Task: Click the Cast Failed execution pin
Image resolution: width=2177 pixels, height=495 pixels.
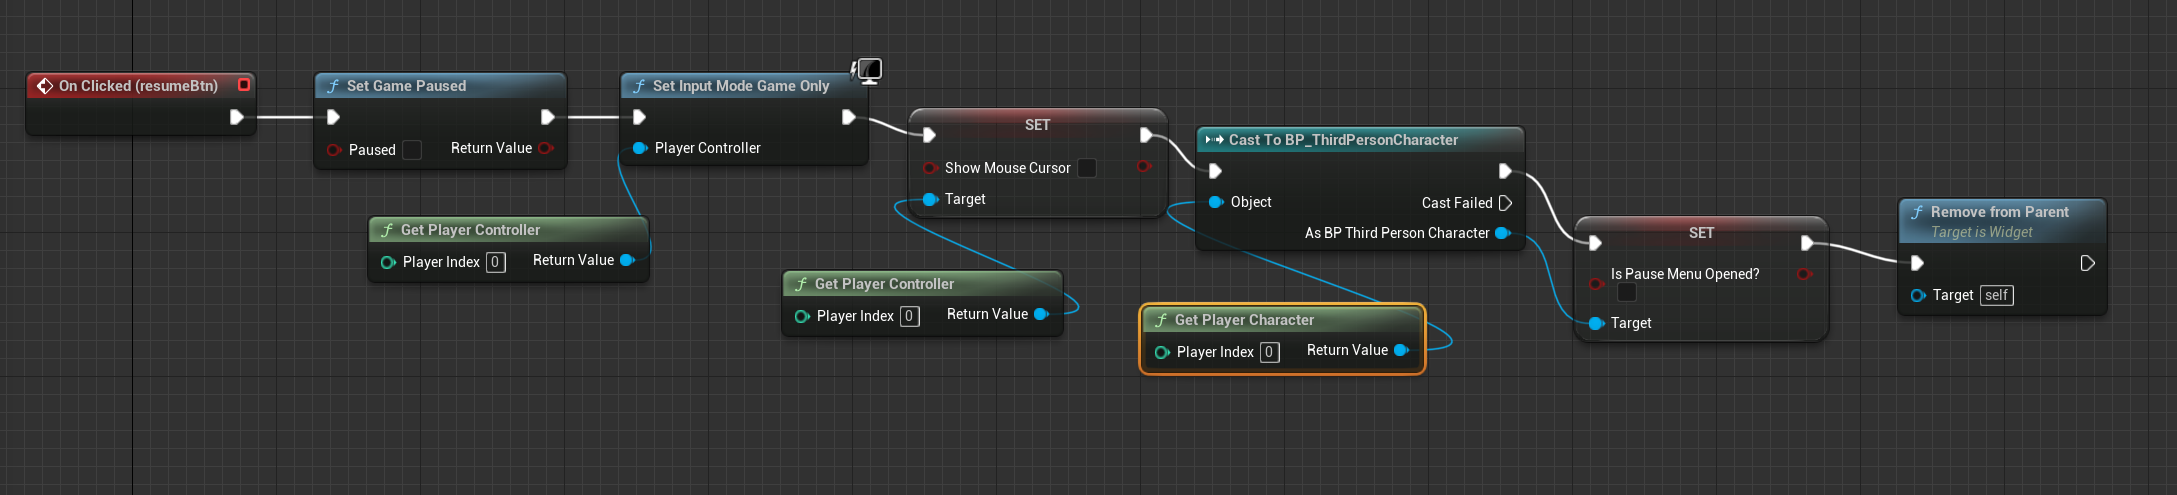Action: [1505, 203]
